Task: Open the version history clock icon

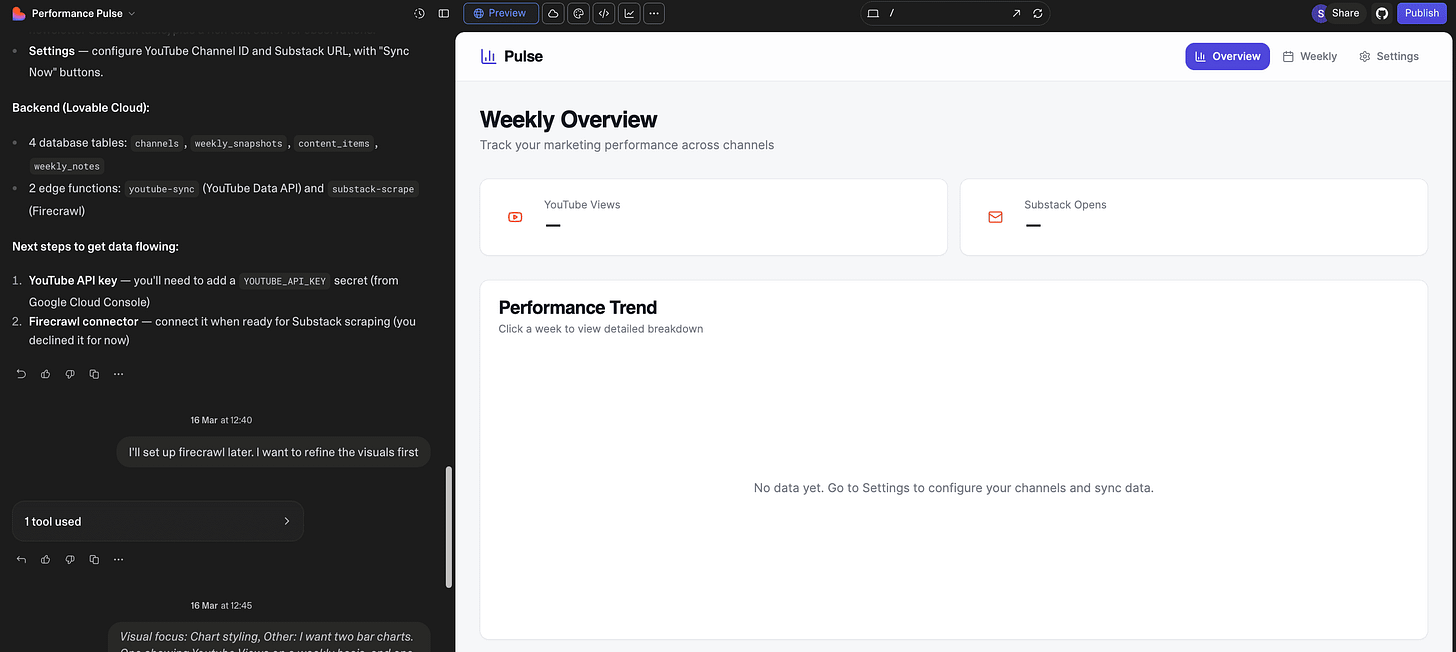Action: (x=419, y=13)
